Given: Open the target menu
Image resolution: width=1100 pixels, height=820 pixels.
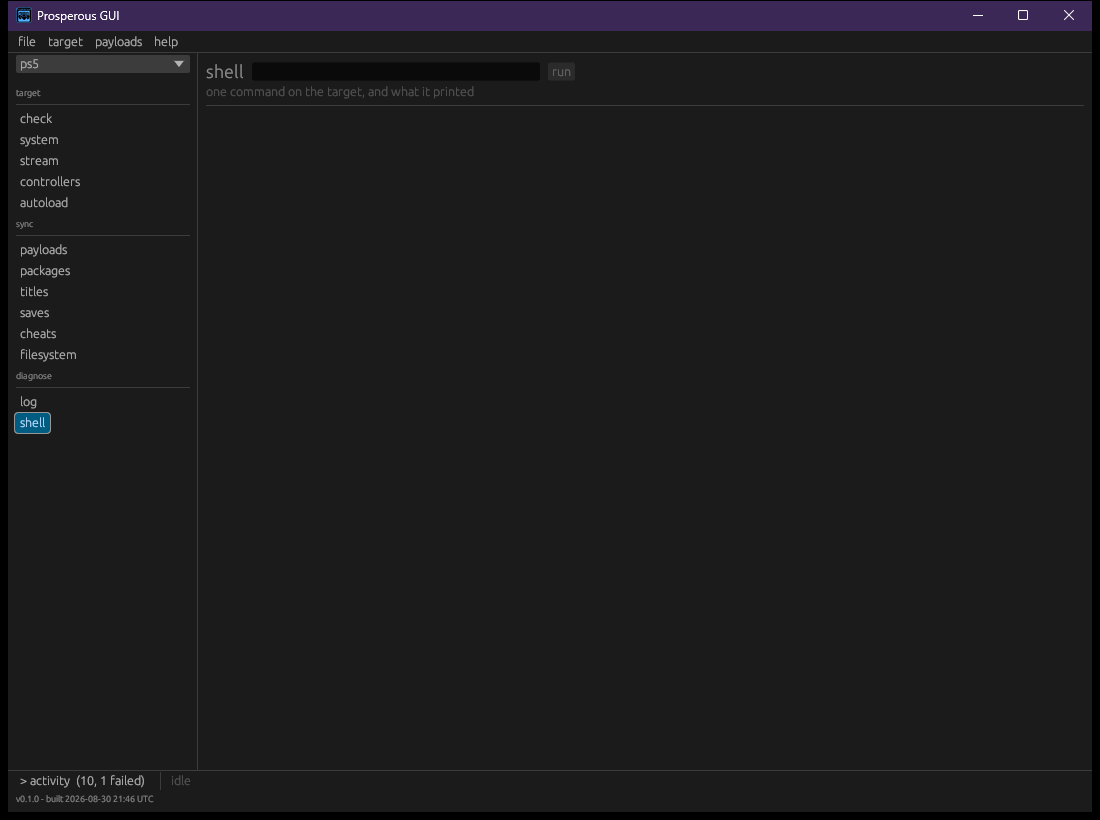Looking at the screenshot, I should [x=65, y=42].
